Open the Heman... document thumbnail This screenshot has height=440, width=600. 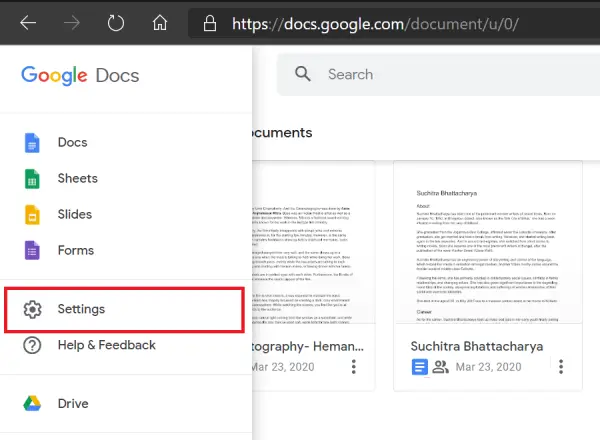click(314, 242)
